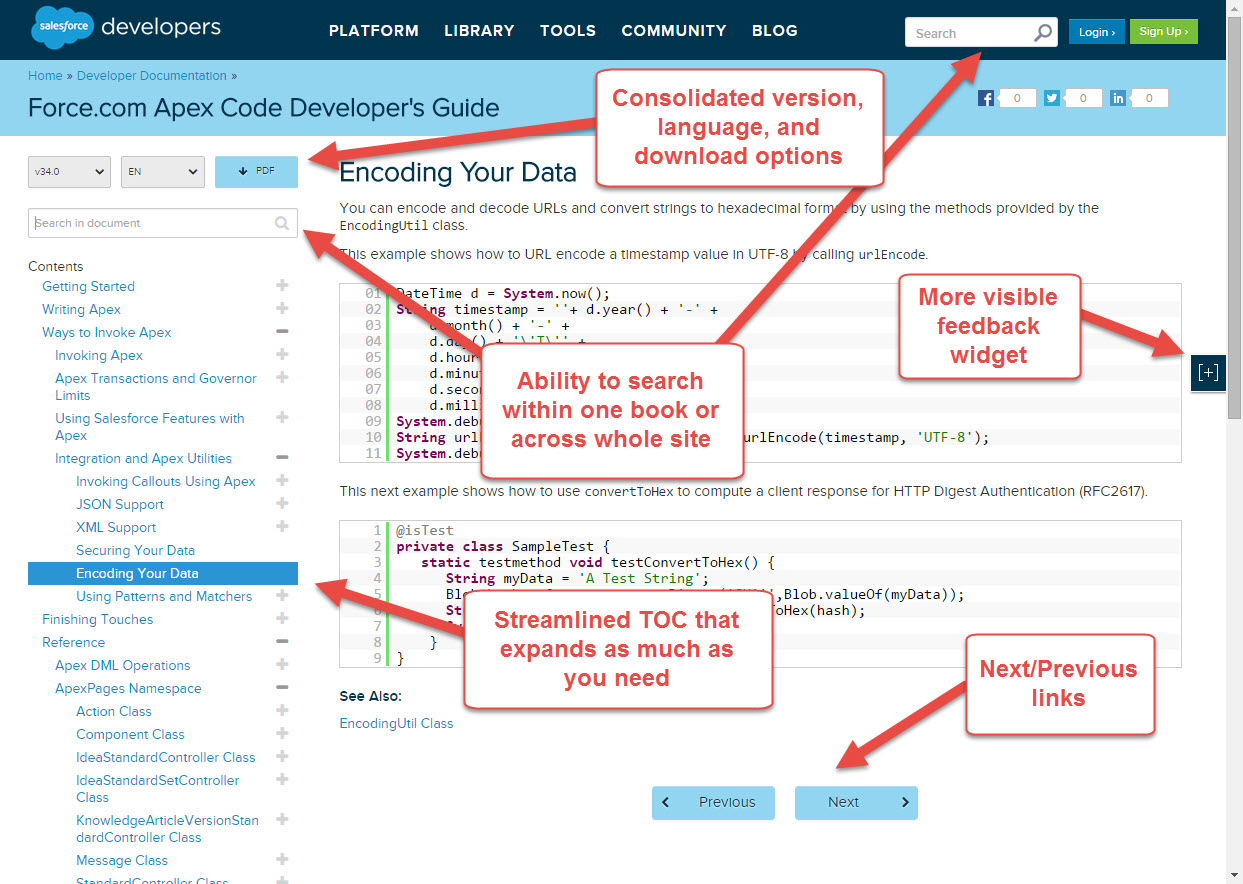Open the Action Class topic link
This screenshot has height=884, width=1243.
click(x=114, y=711)
